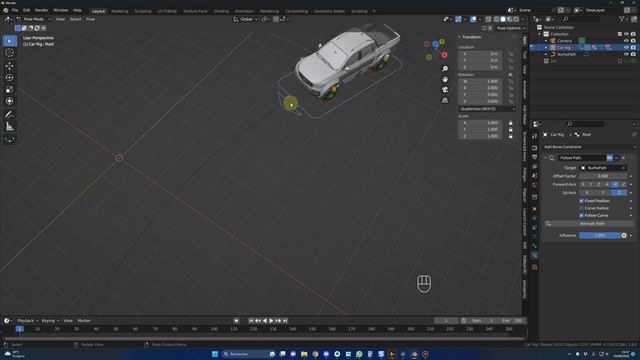Select the Transform tool

click(x=10, y=101)
